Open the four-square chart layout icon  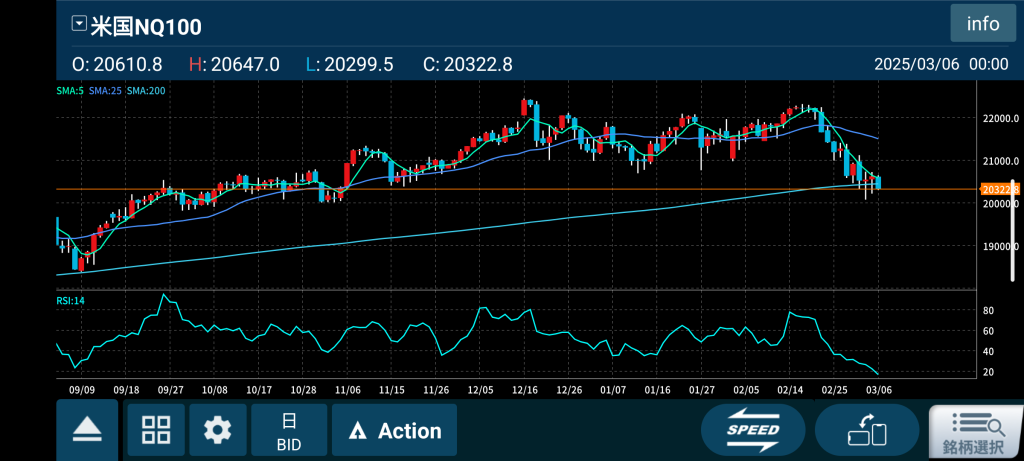156,430
